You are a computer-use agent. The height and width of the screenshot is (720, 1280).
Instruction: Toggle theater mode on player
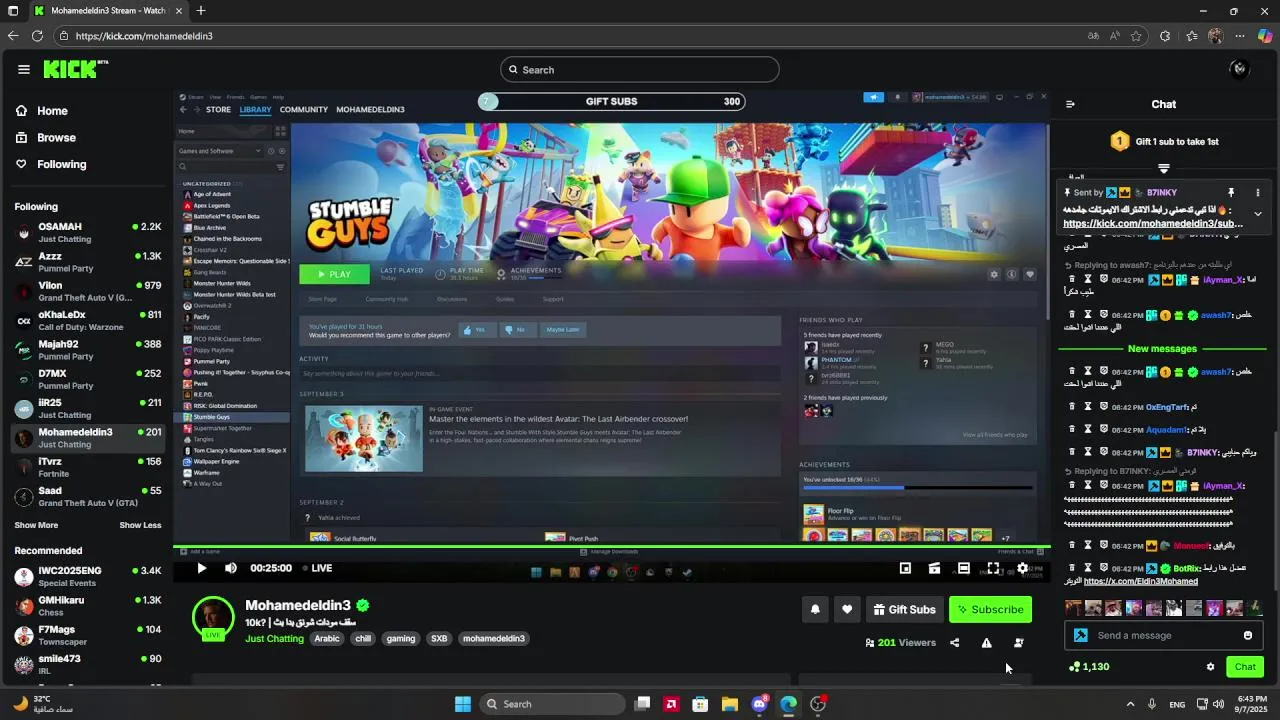[963, 568]
